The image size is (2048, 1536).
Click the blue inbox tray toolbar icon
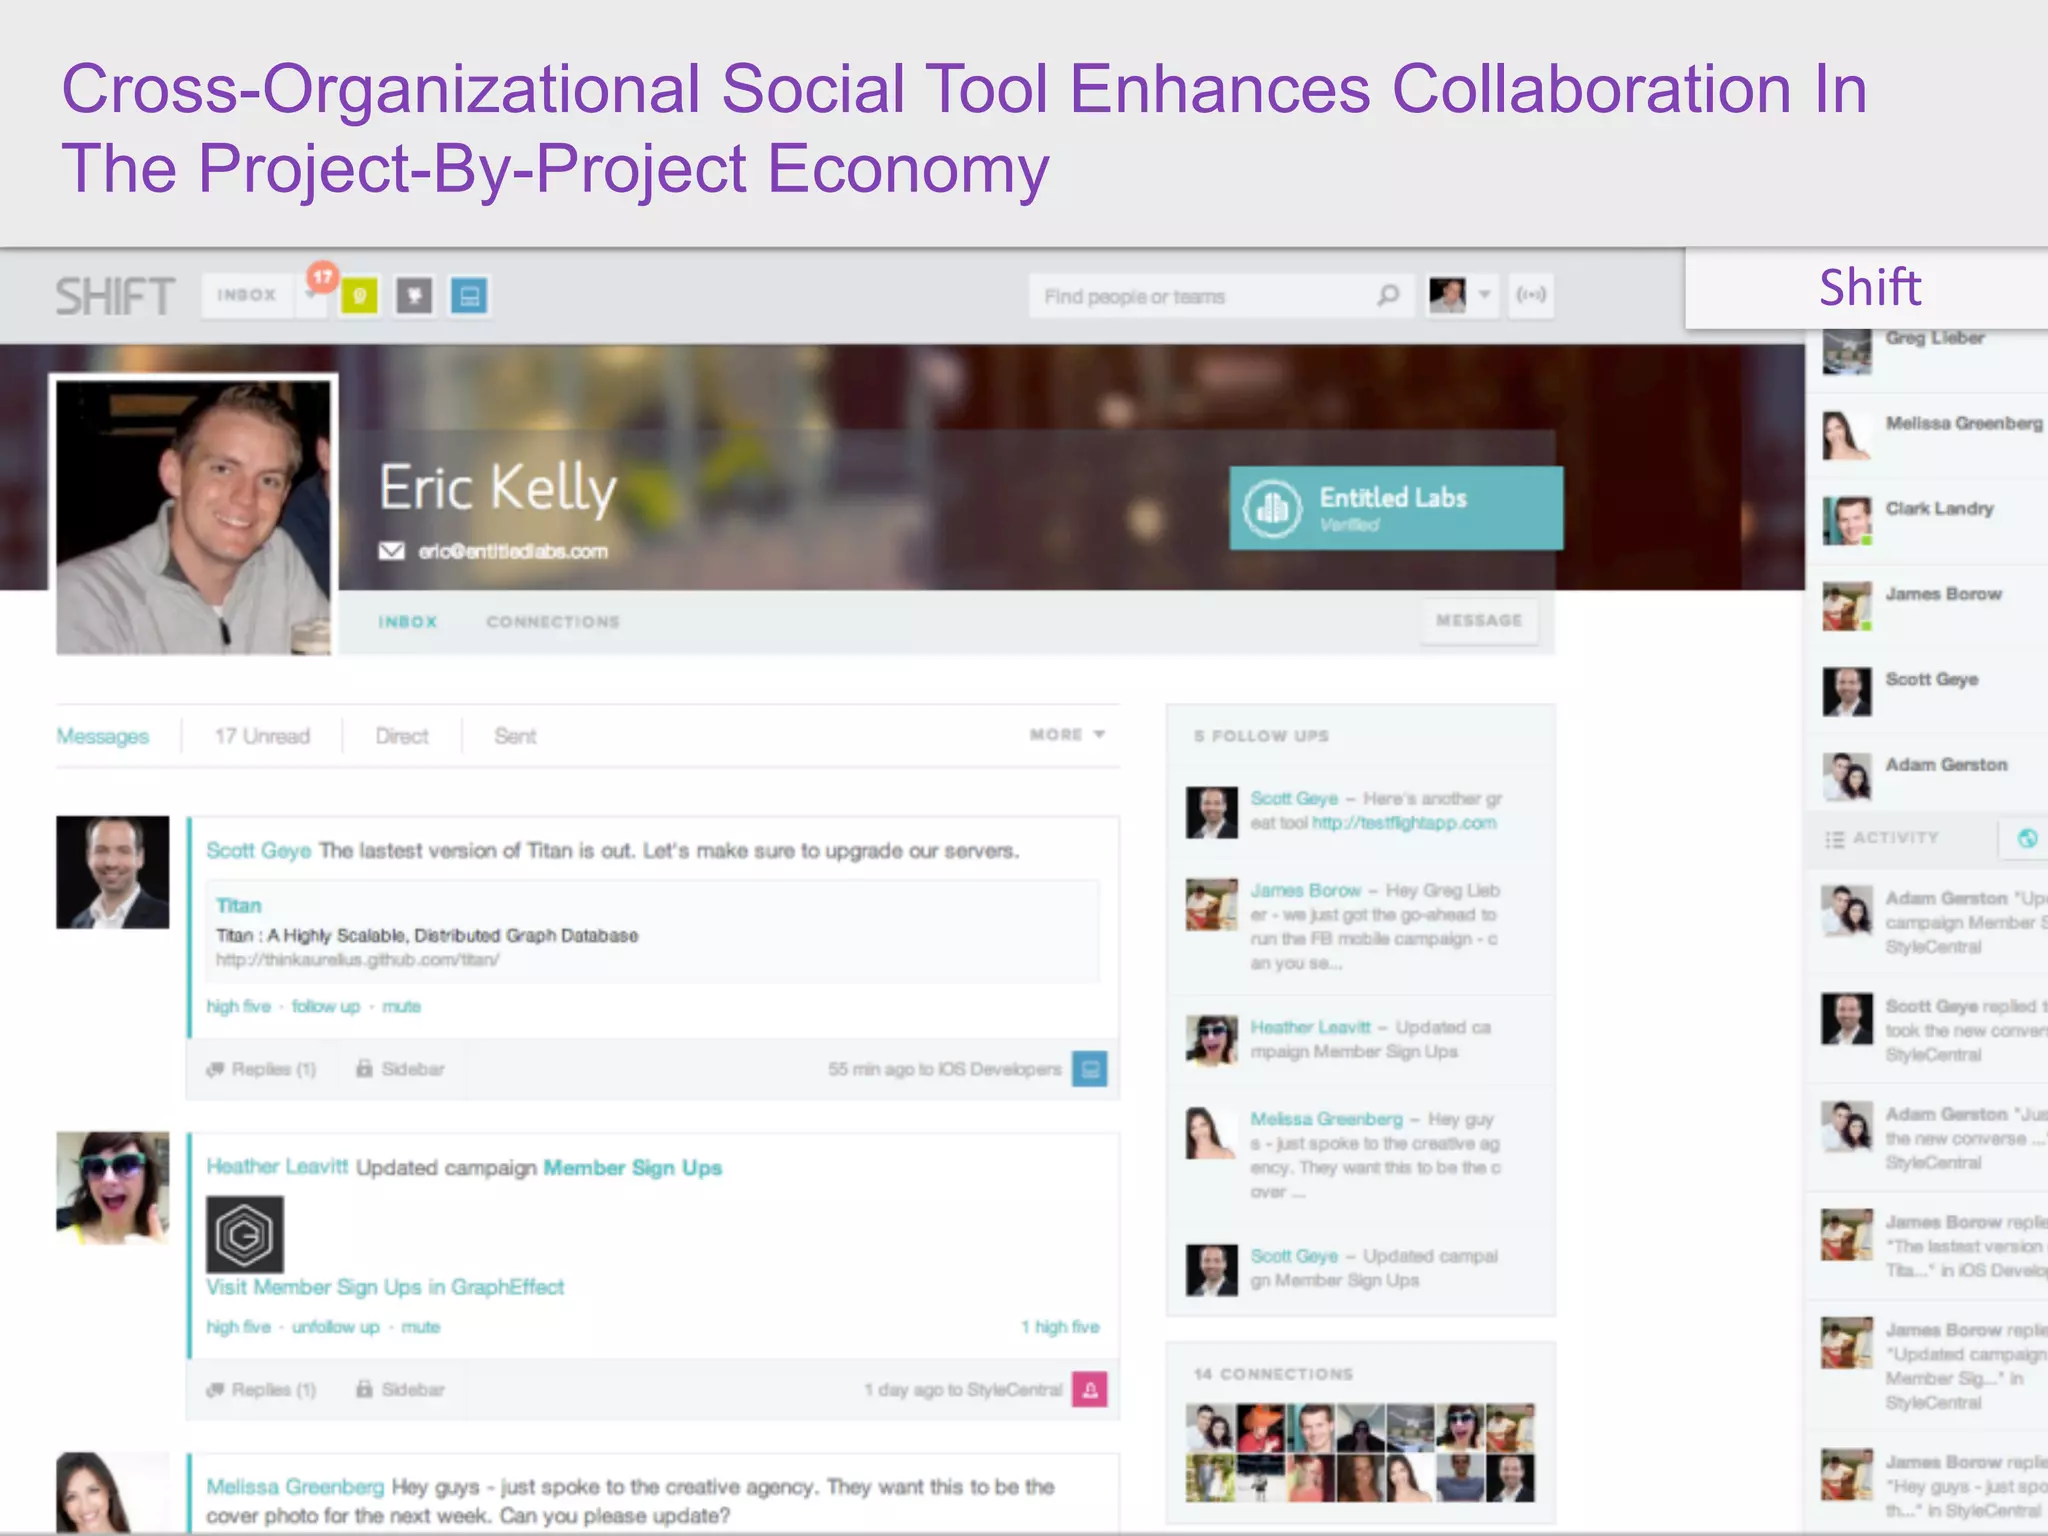pyautogui.click(x=469, y=296)
